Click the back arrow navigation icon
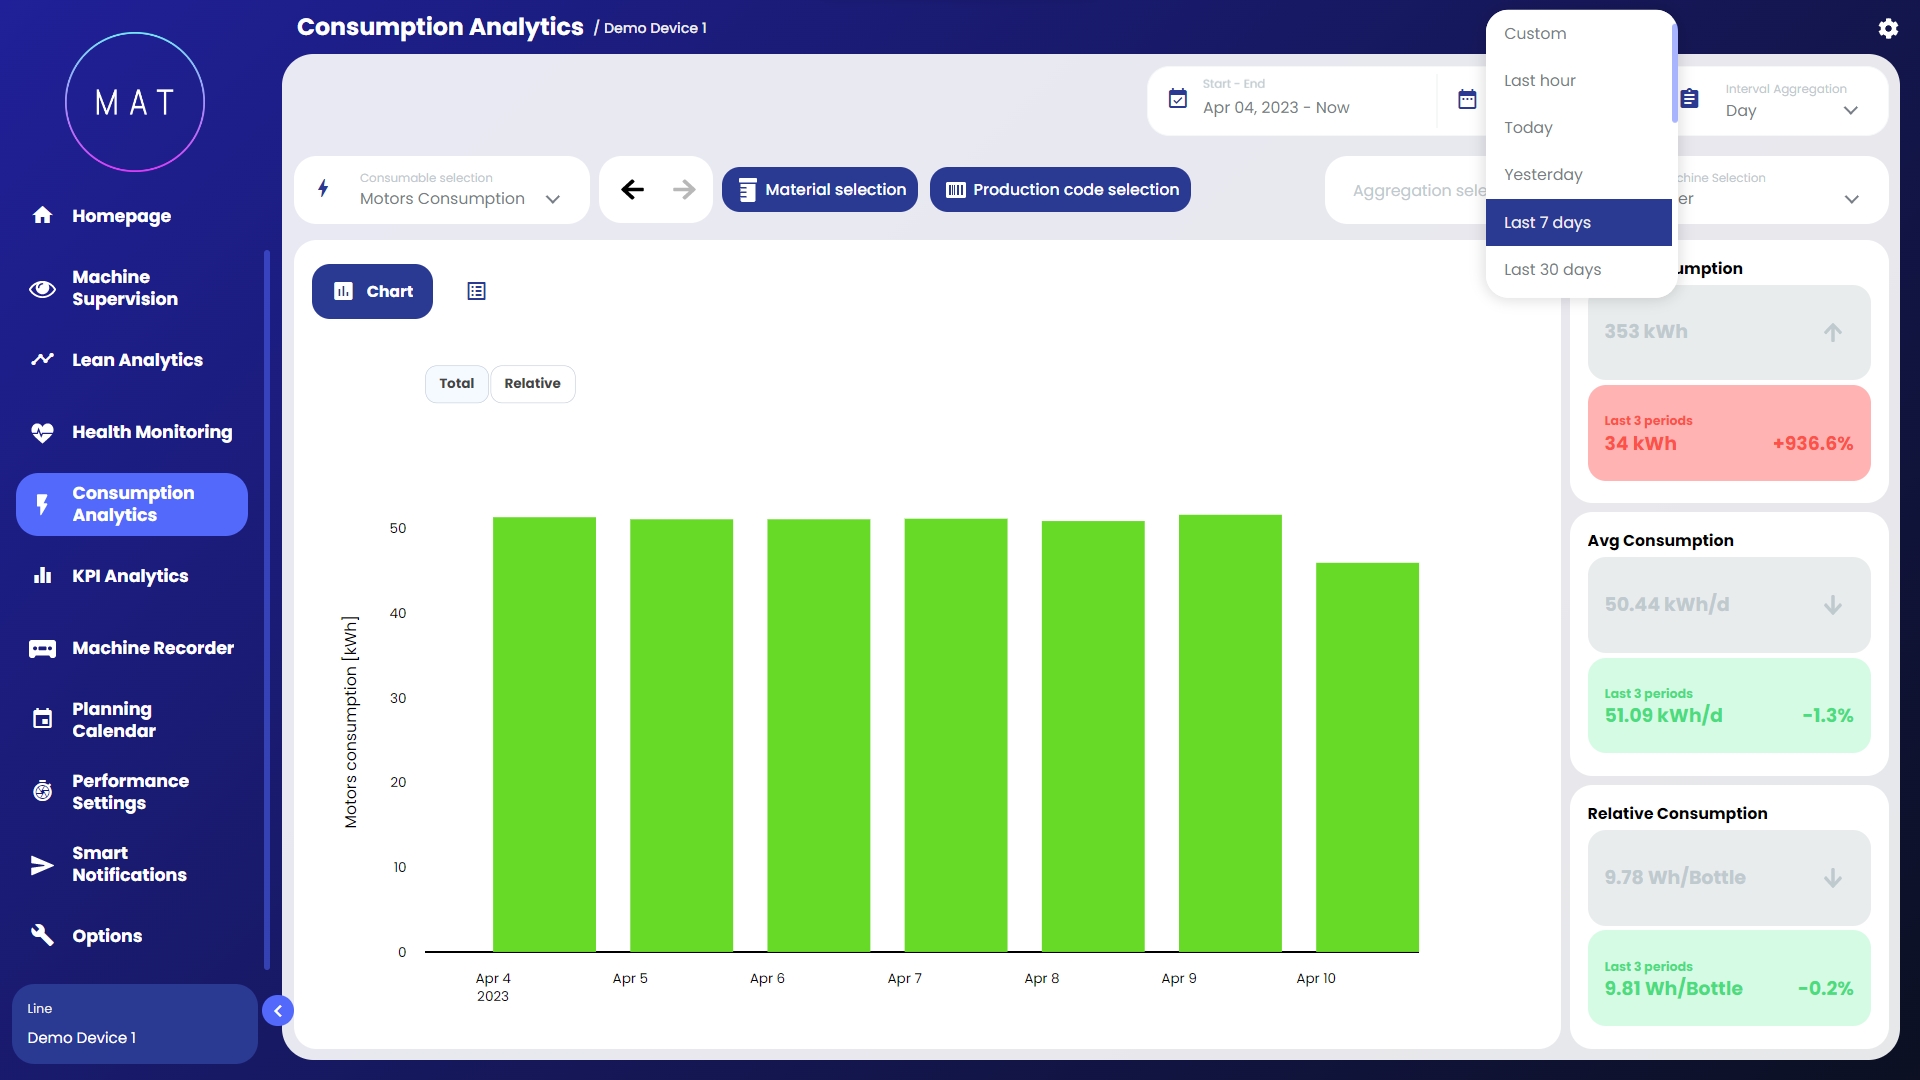 pos(632,189)
